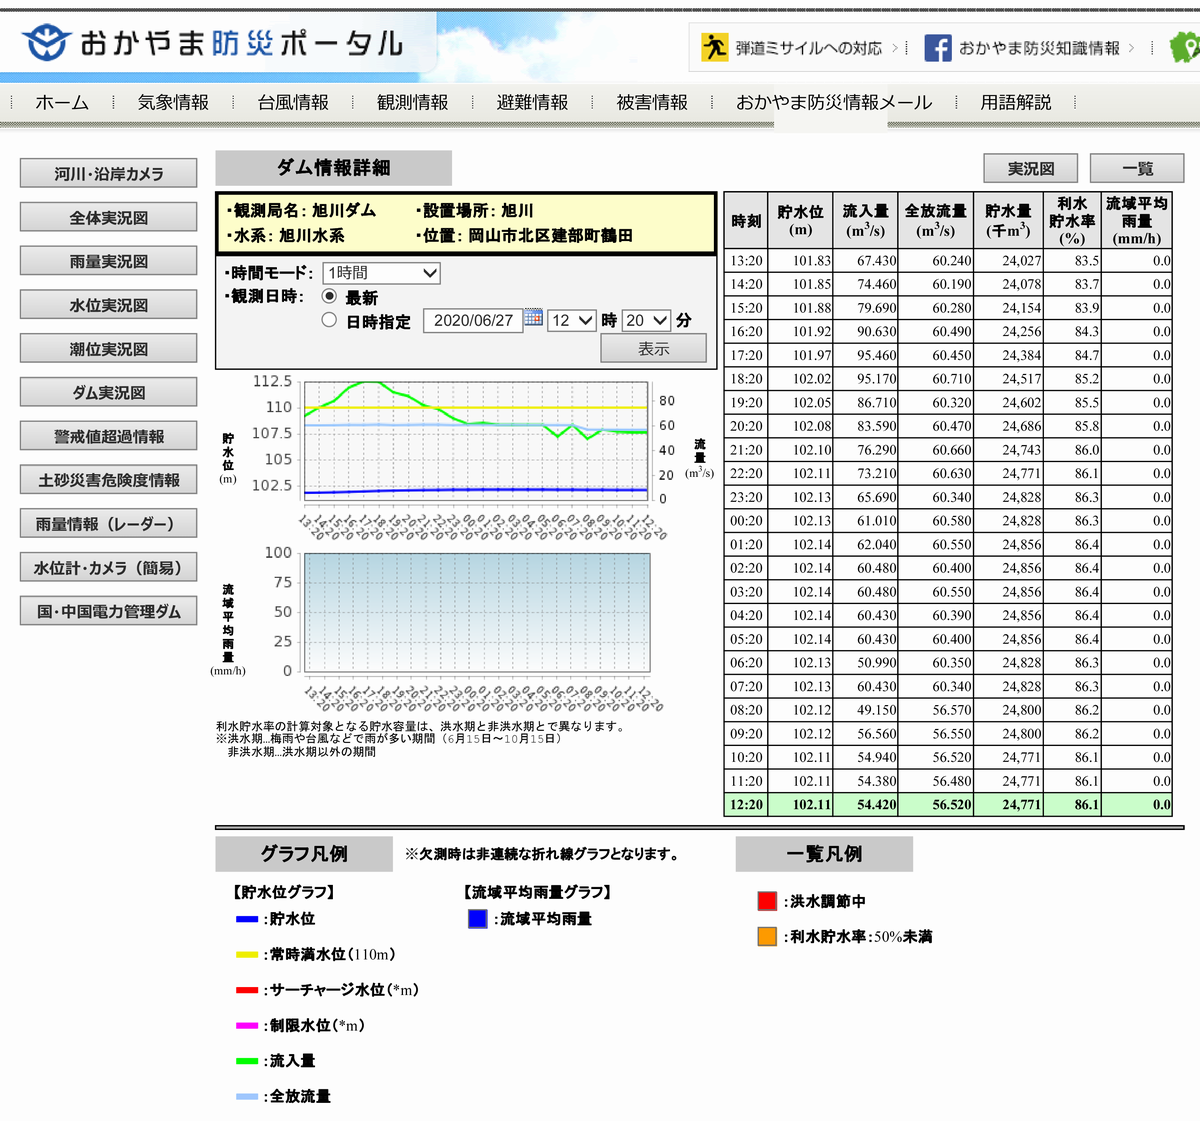
Task: Click the Okayama portal logo emblem
Action: [46, 42]
